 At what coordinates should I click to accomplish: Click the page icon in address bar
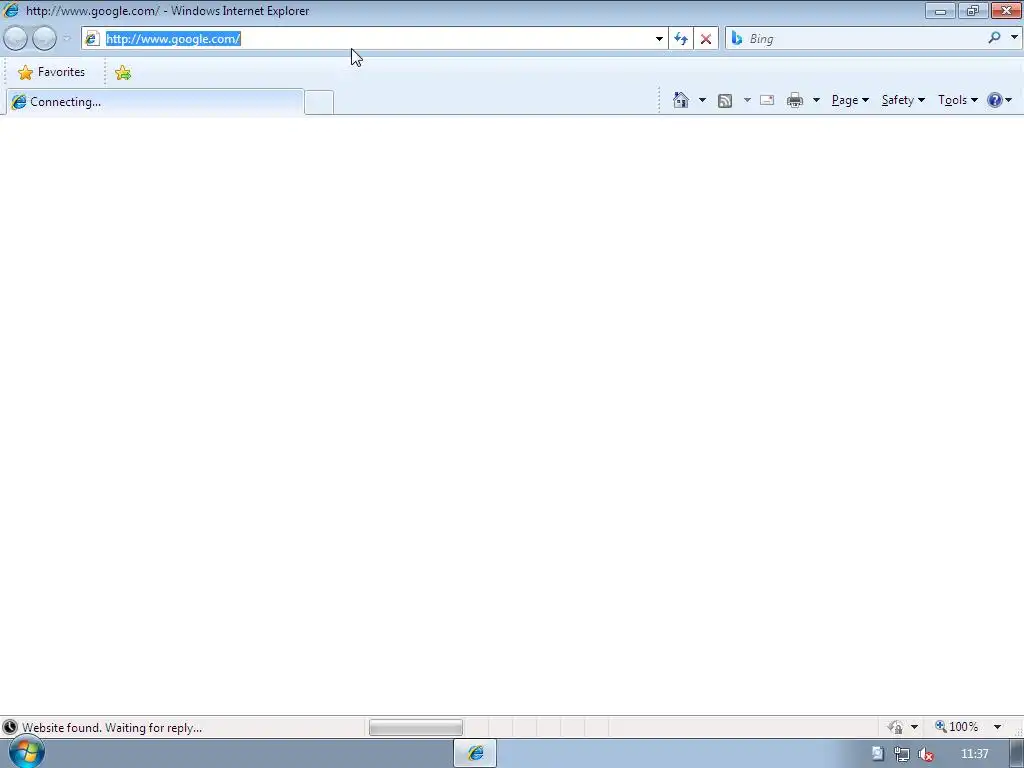pyautogui.click(x=92, y=39)
